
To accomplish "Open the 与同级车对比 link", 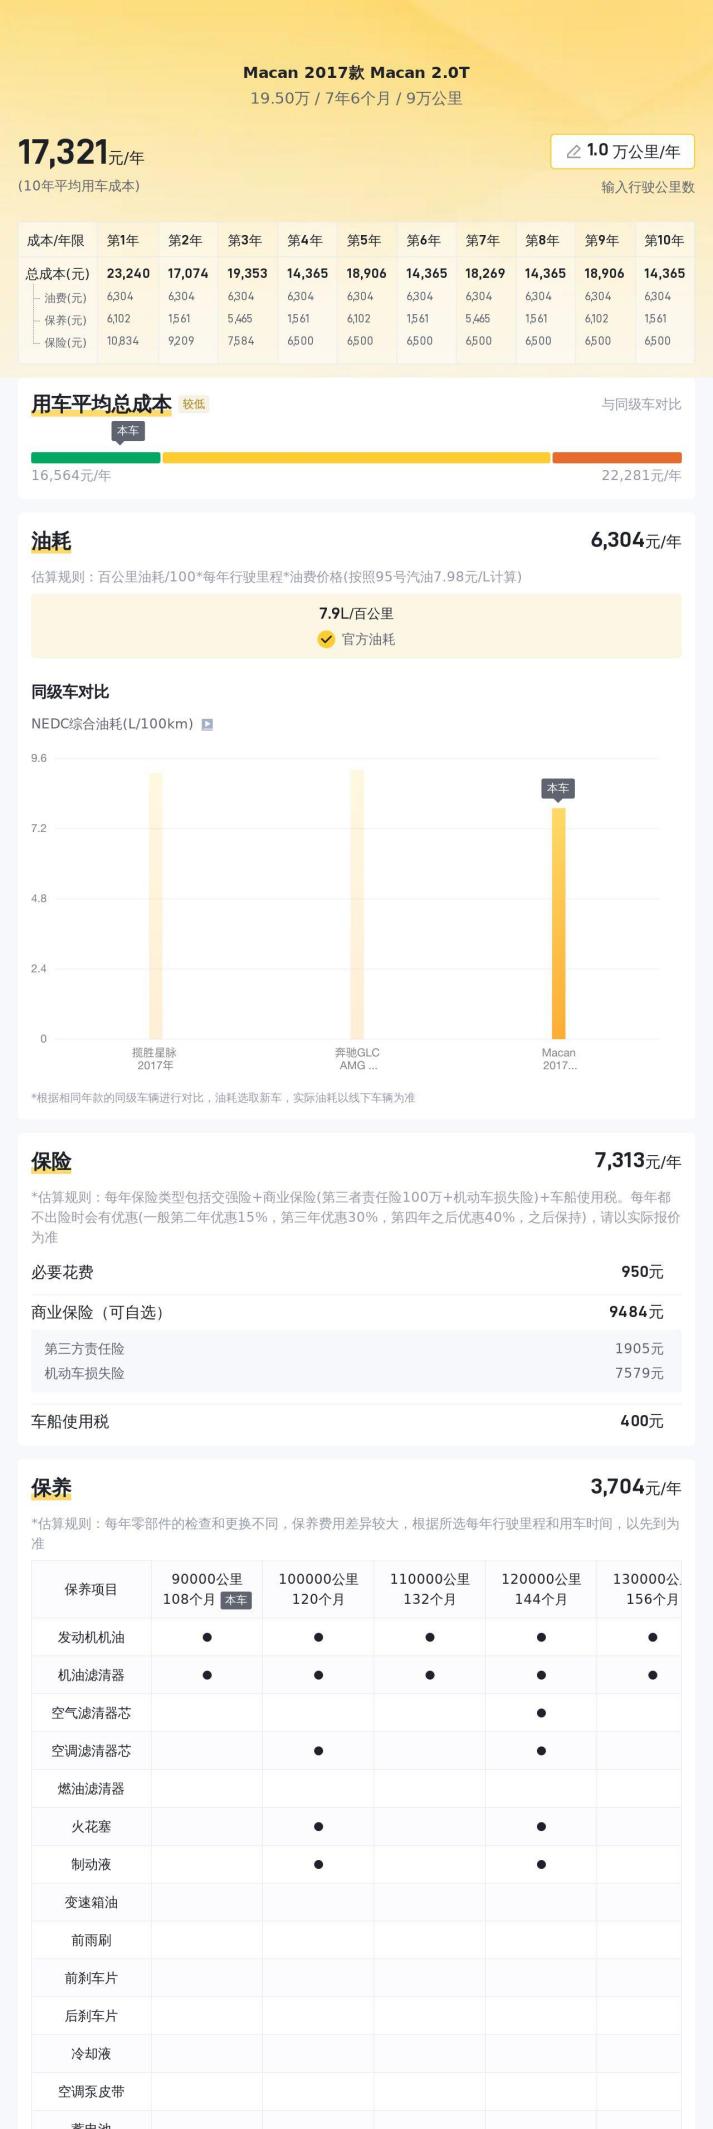I will [x=641, y=405].
